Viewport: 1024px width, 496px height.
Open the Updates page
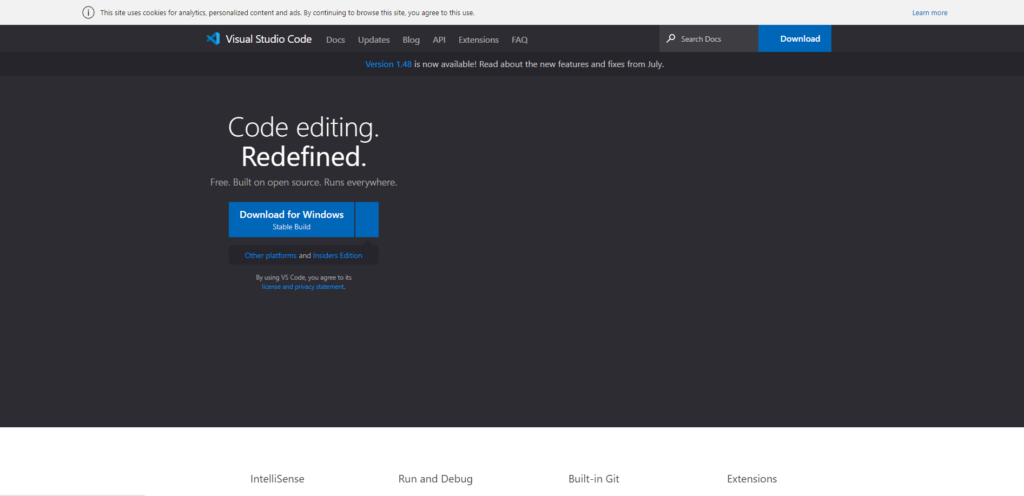click(x=374, y=40)
